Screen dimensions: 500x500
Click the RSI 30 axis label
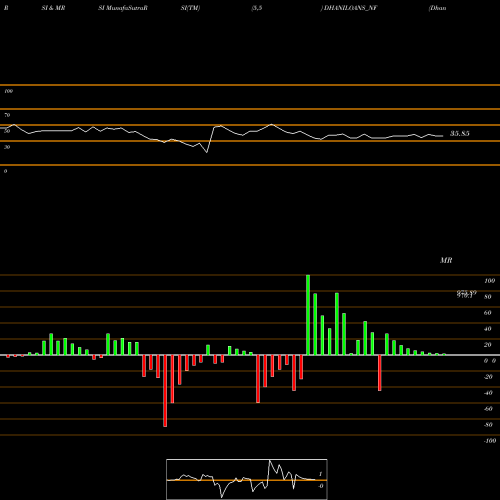tap(7, 147)
